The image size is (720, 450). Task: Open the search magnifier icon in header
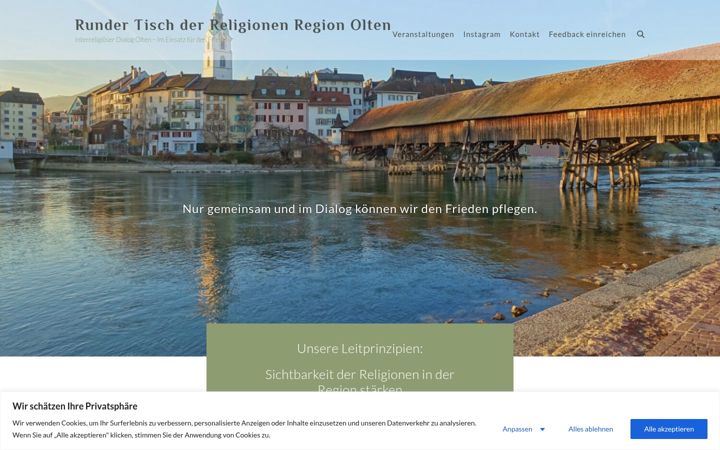[641, 34]
